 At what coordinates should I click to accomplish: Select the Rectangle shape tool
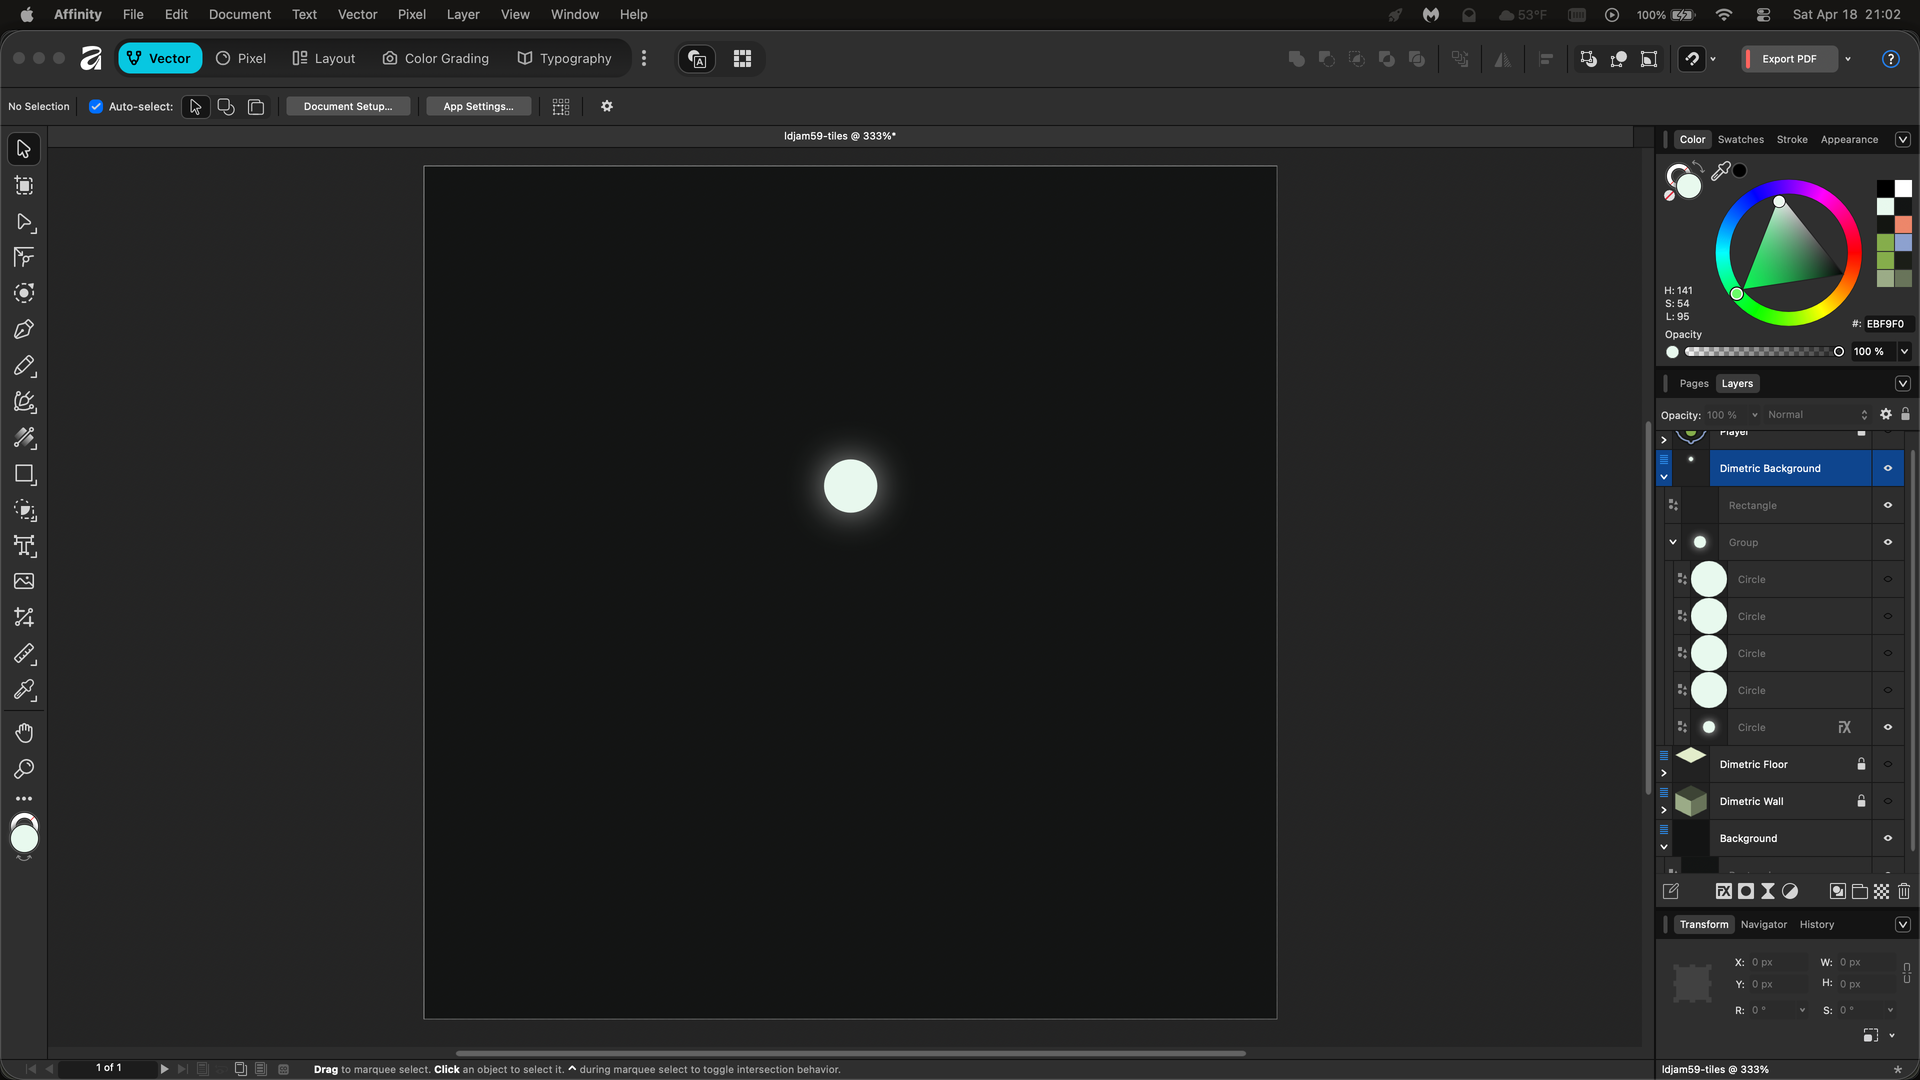click(24, 474)
